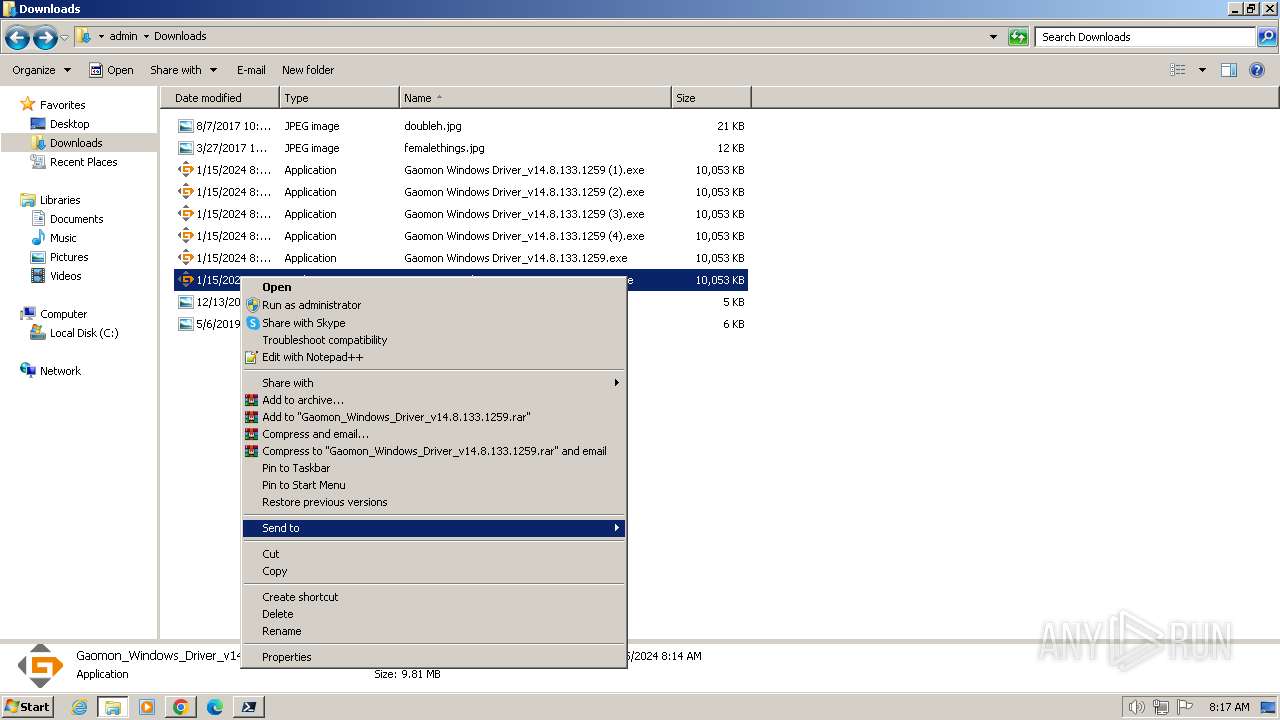The height and width of the screenshot is (720, 1280).
Task: Open Internet Explorer from taskbar
Action: pyautogui.click(x=80, y=707)
